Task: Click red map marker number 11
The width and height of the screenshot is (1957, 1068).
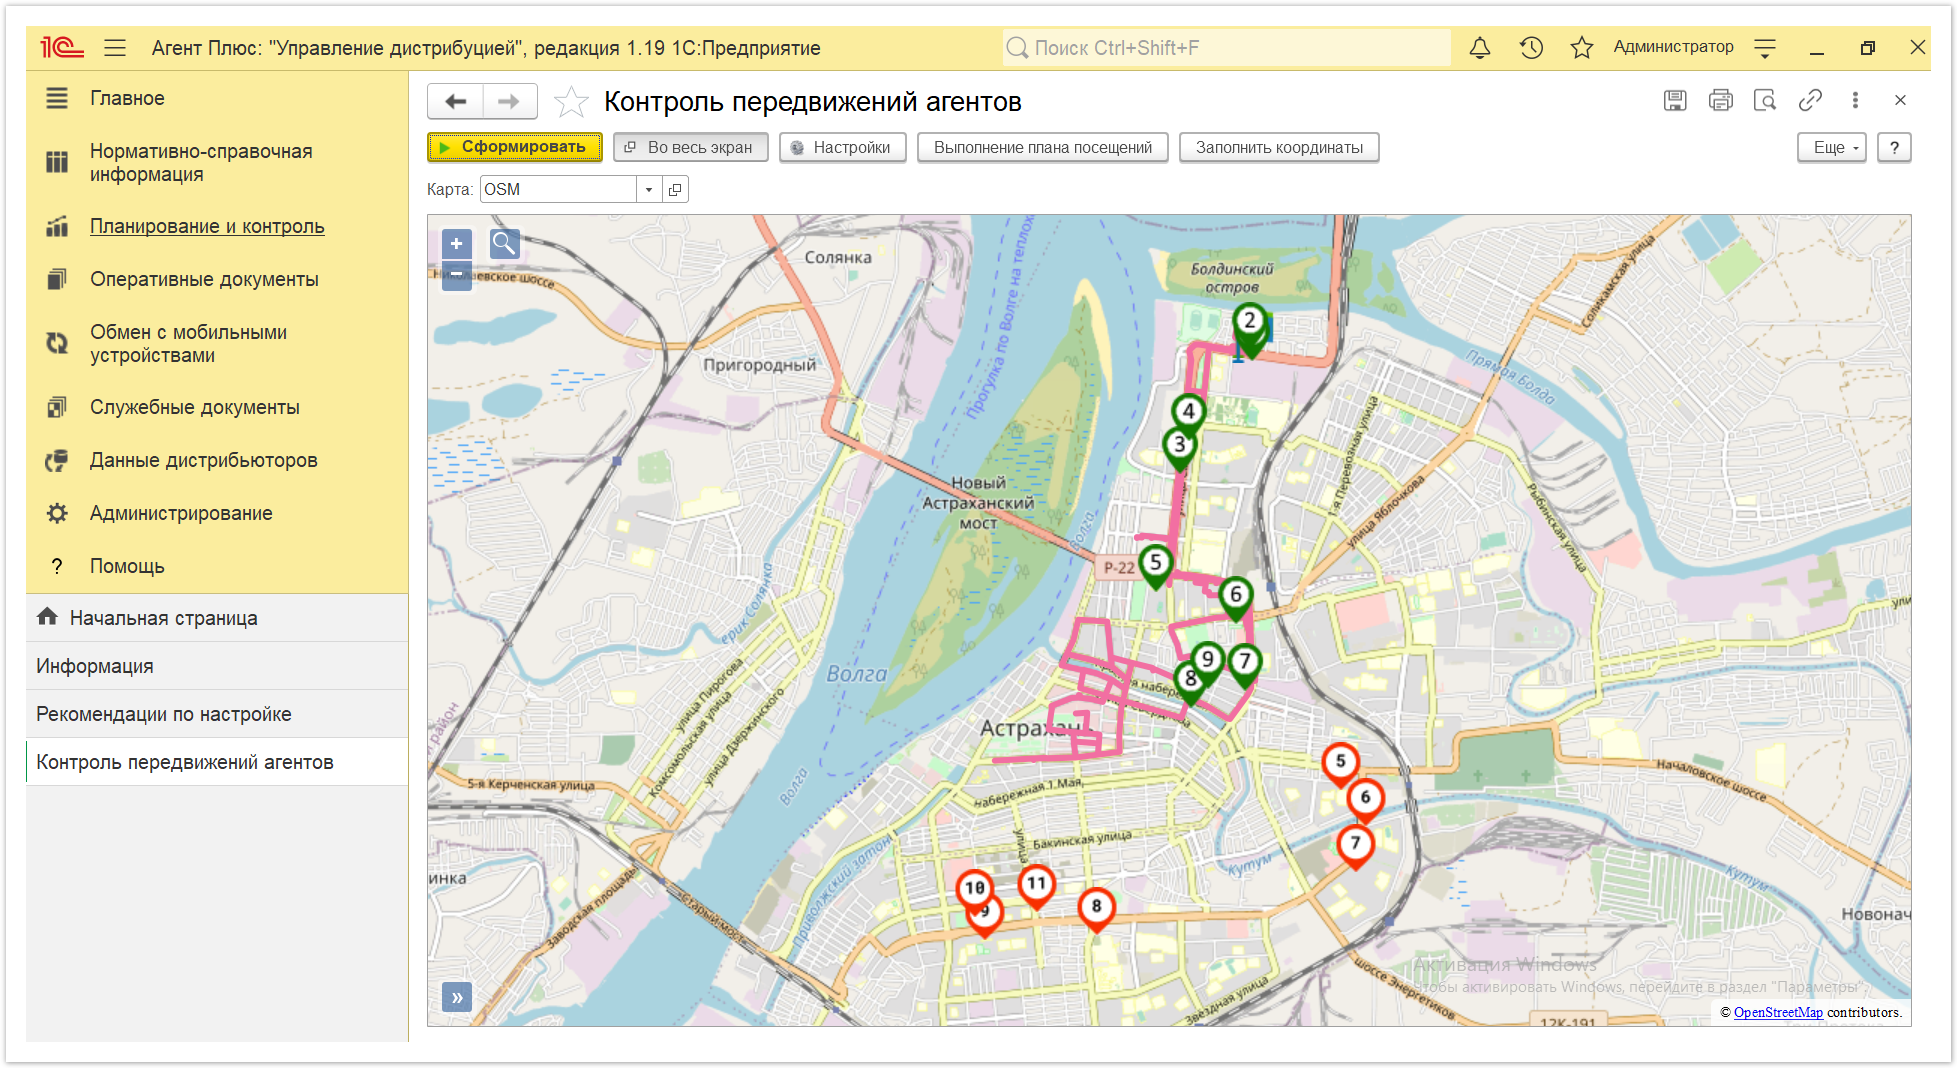Action: pyautogui.click(x=1036, y=887)
